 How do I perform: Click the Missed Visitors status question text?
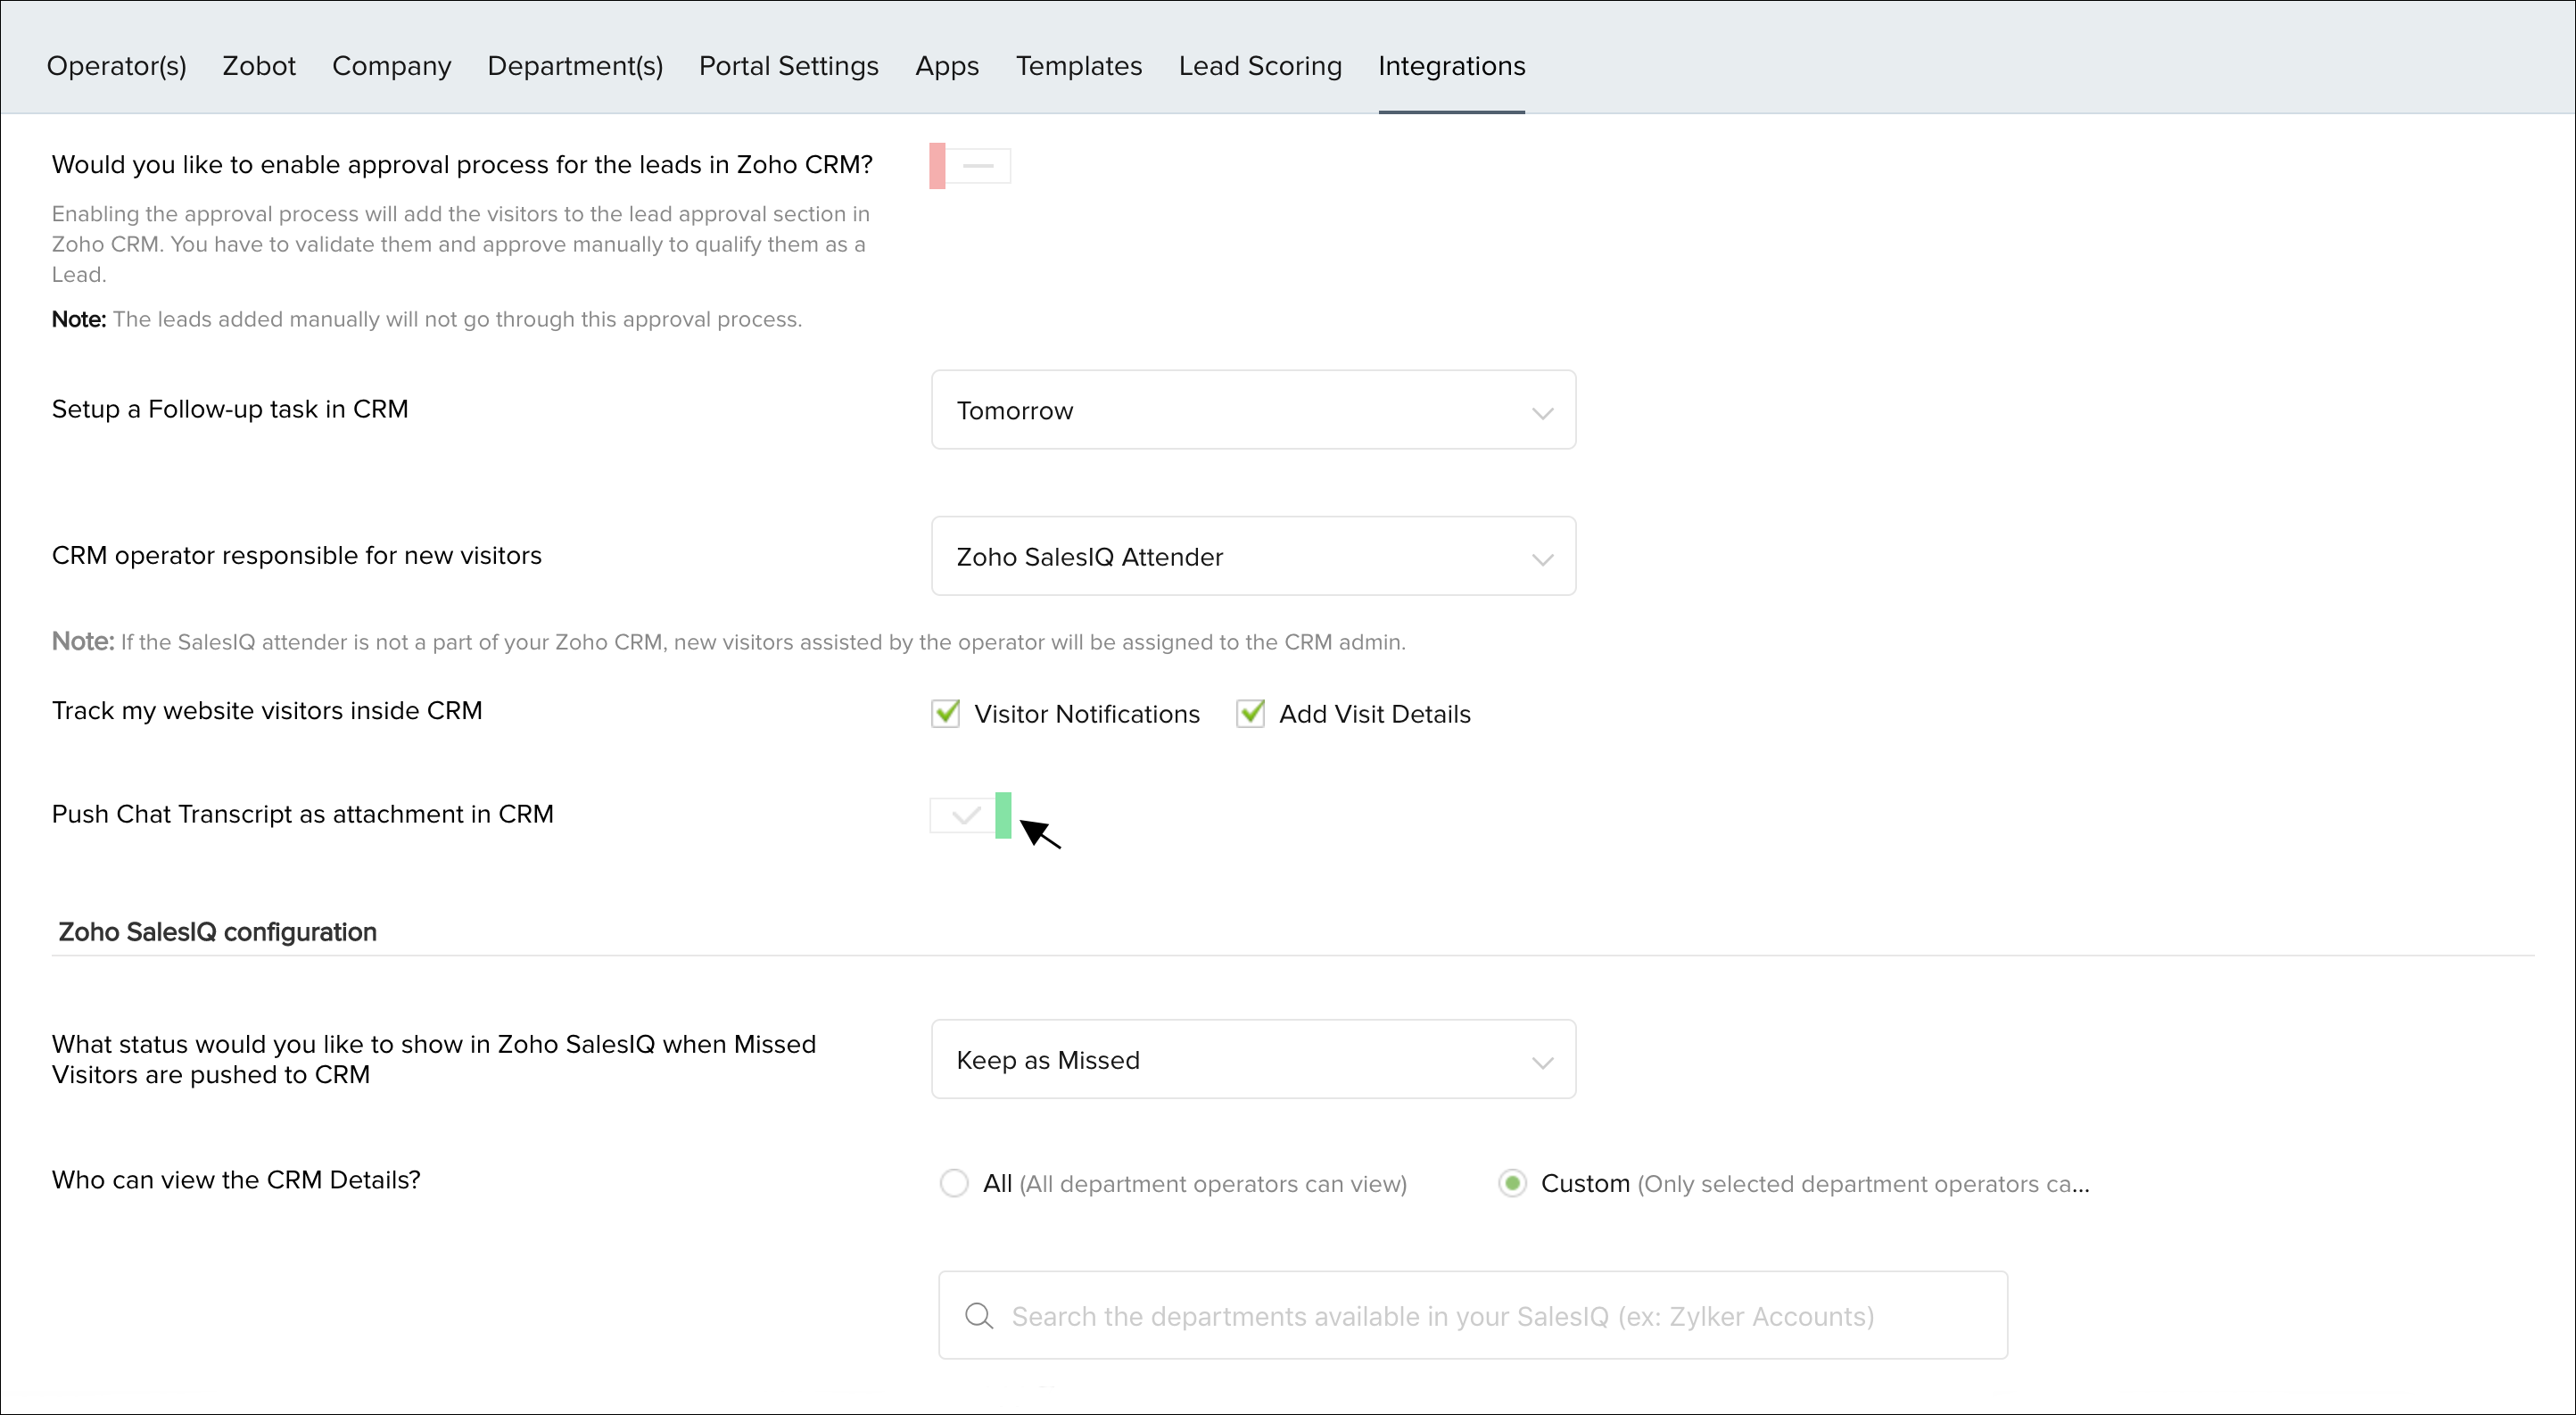click(x=433, y=1059)
